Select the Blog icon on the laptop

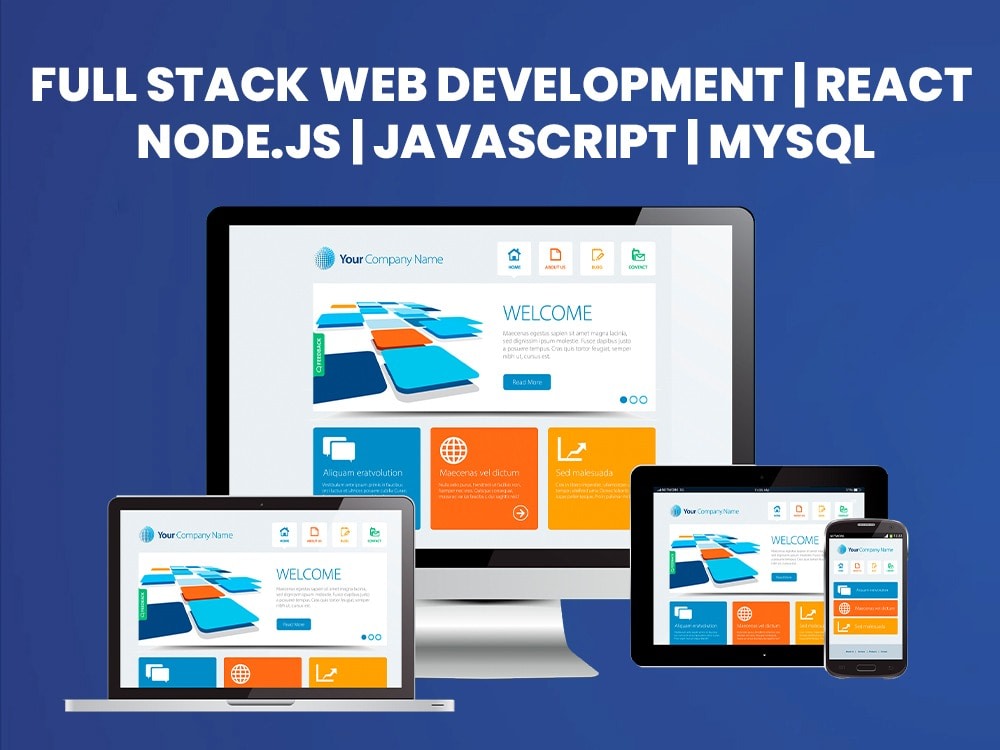point(344,534)
